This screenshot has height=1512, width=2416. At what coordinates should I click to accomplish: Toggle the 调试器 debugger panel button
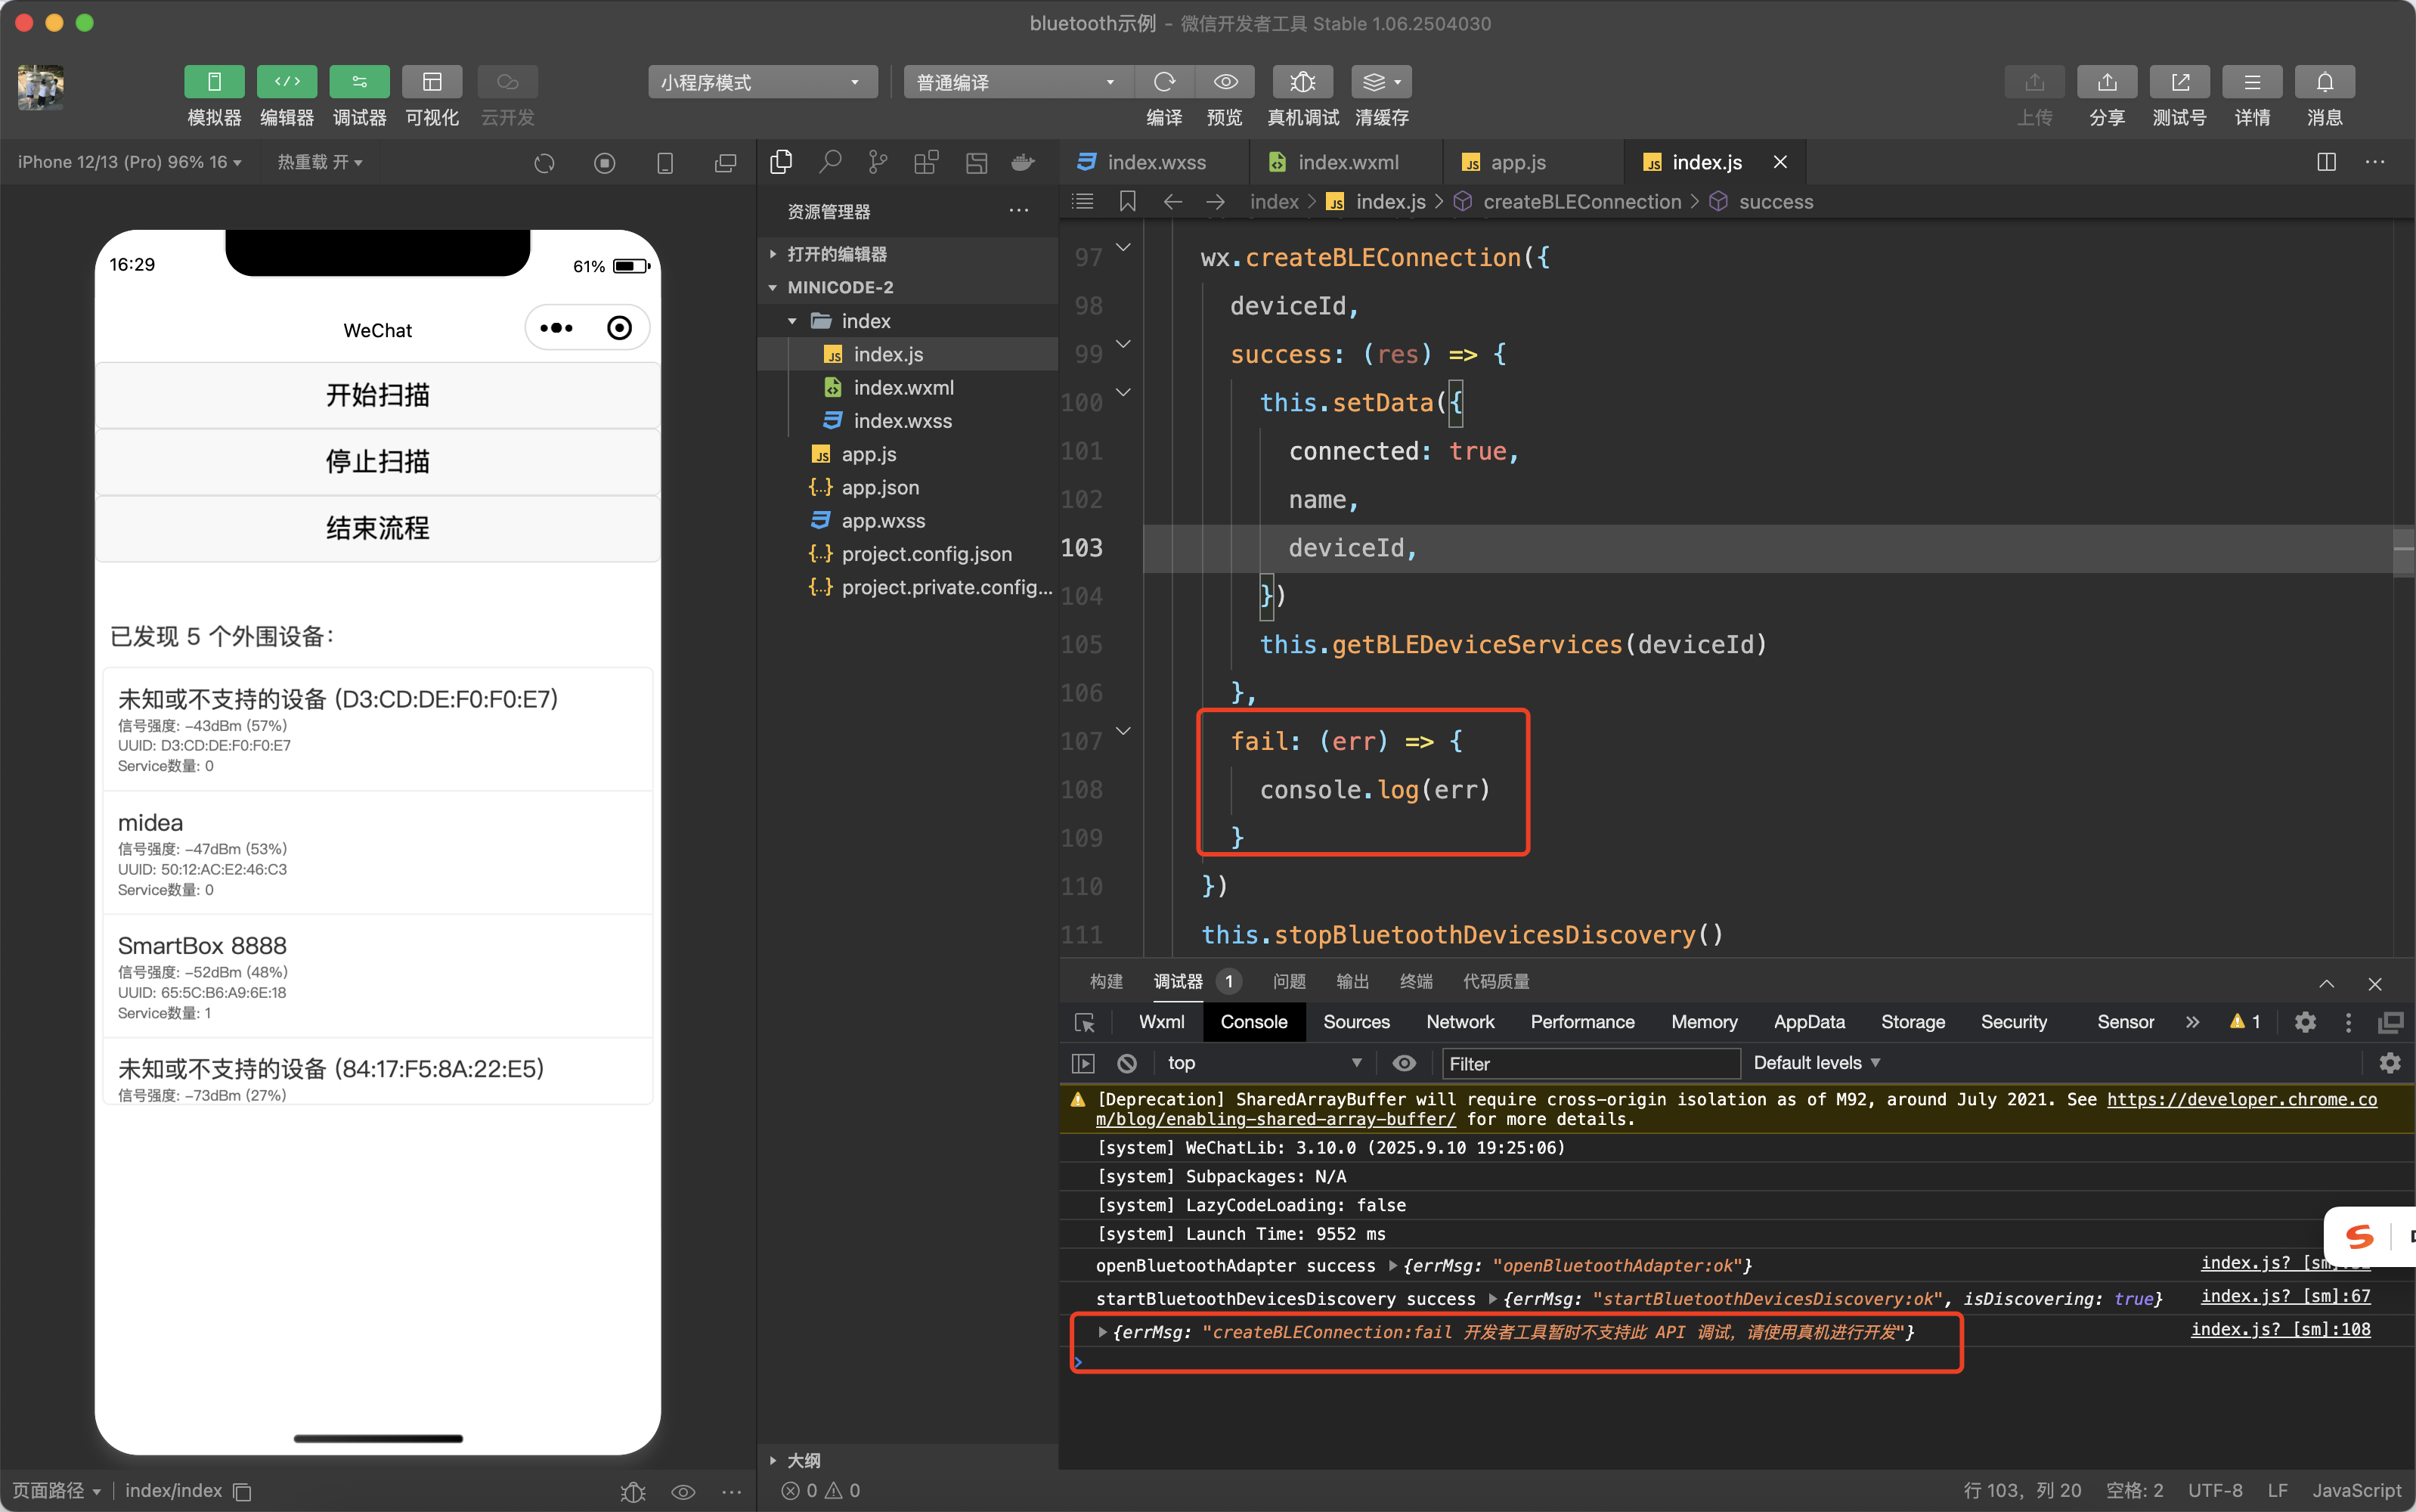(x=359, y=82)
